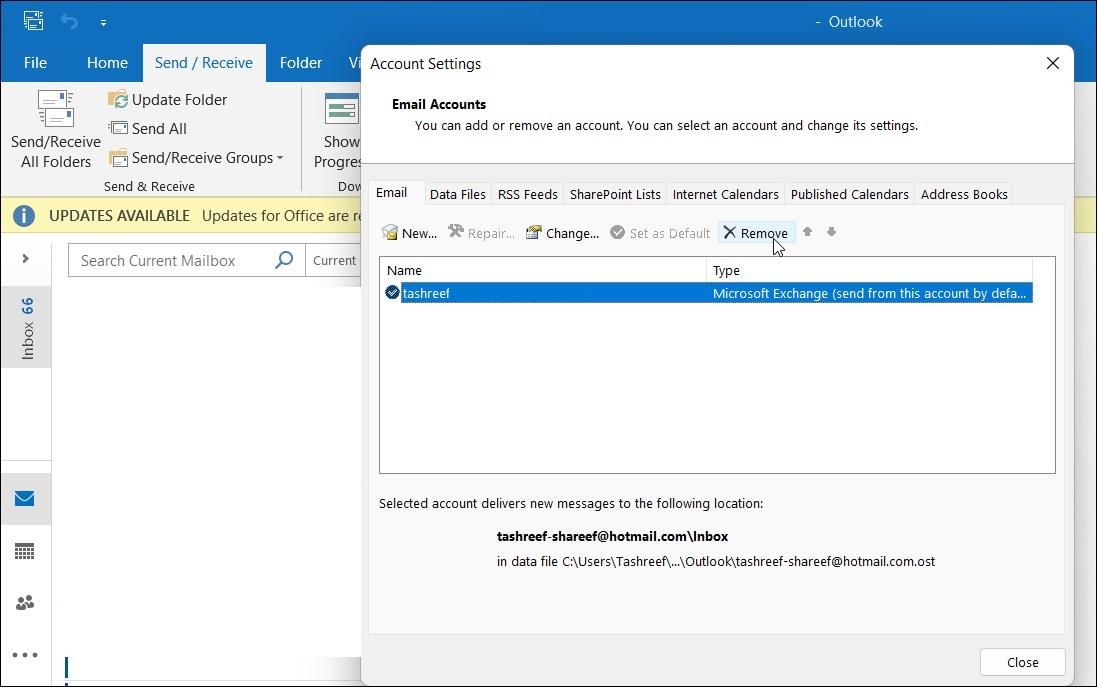Open the Mail view icon in the sidebar
1097x687 pixels.
tap(24, 499)
